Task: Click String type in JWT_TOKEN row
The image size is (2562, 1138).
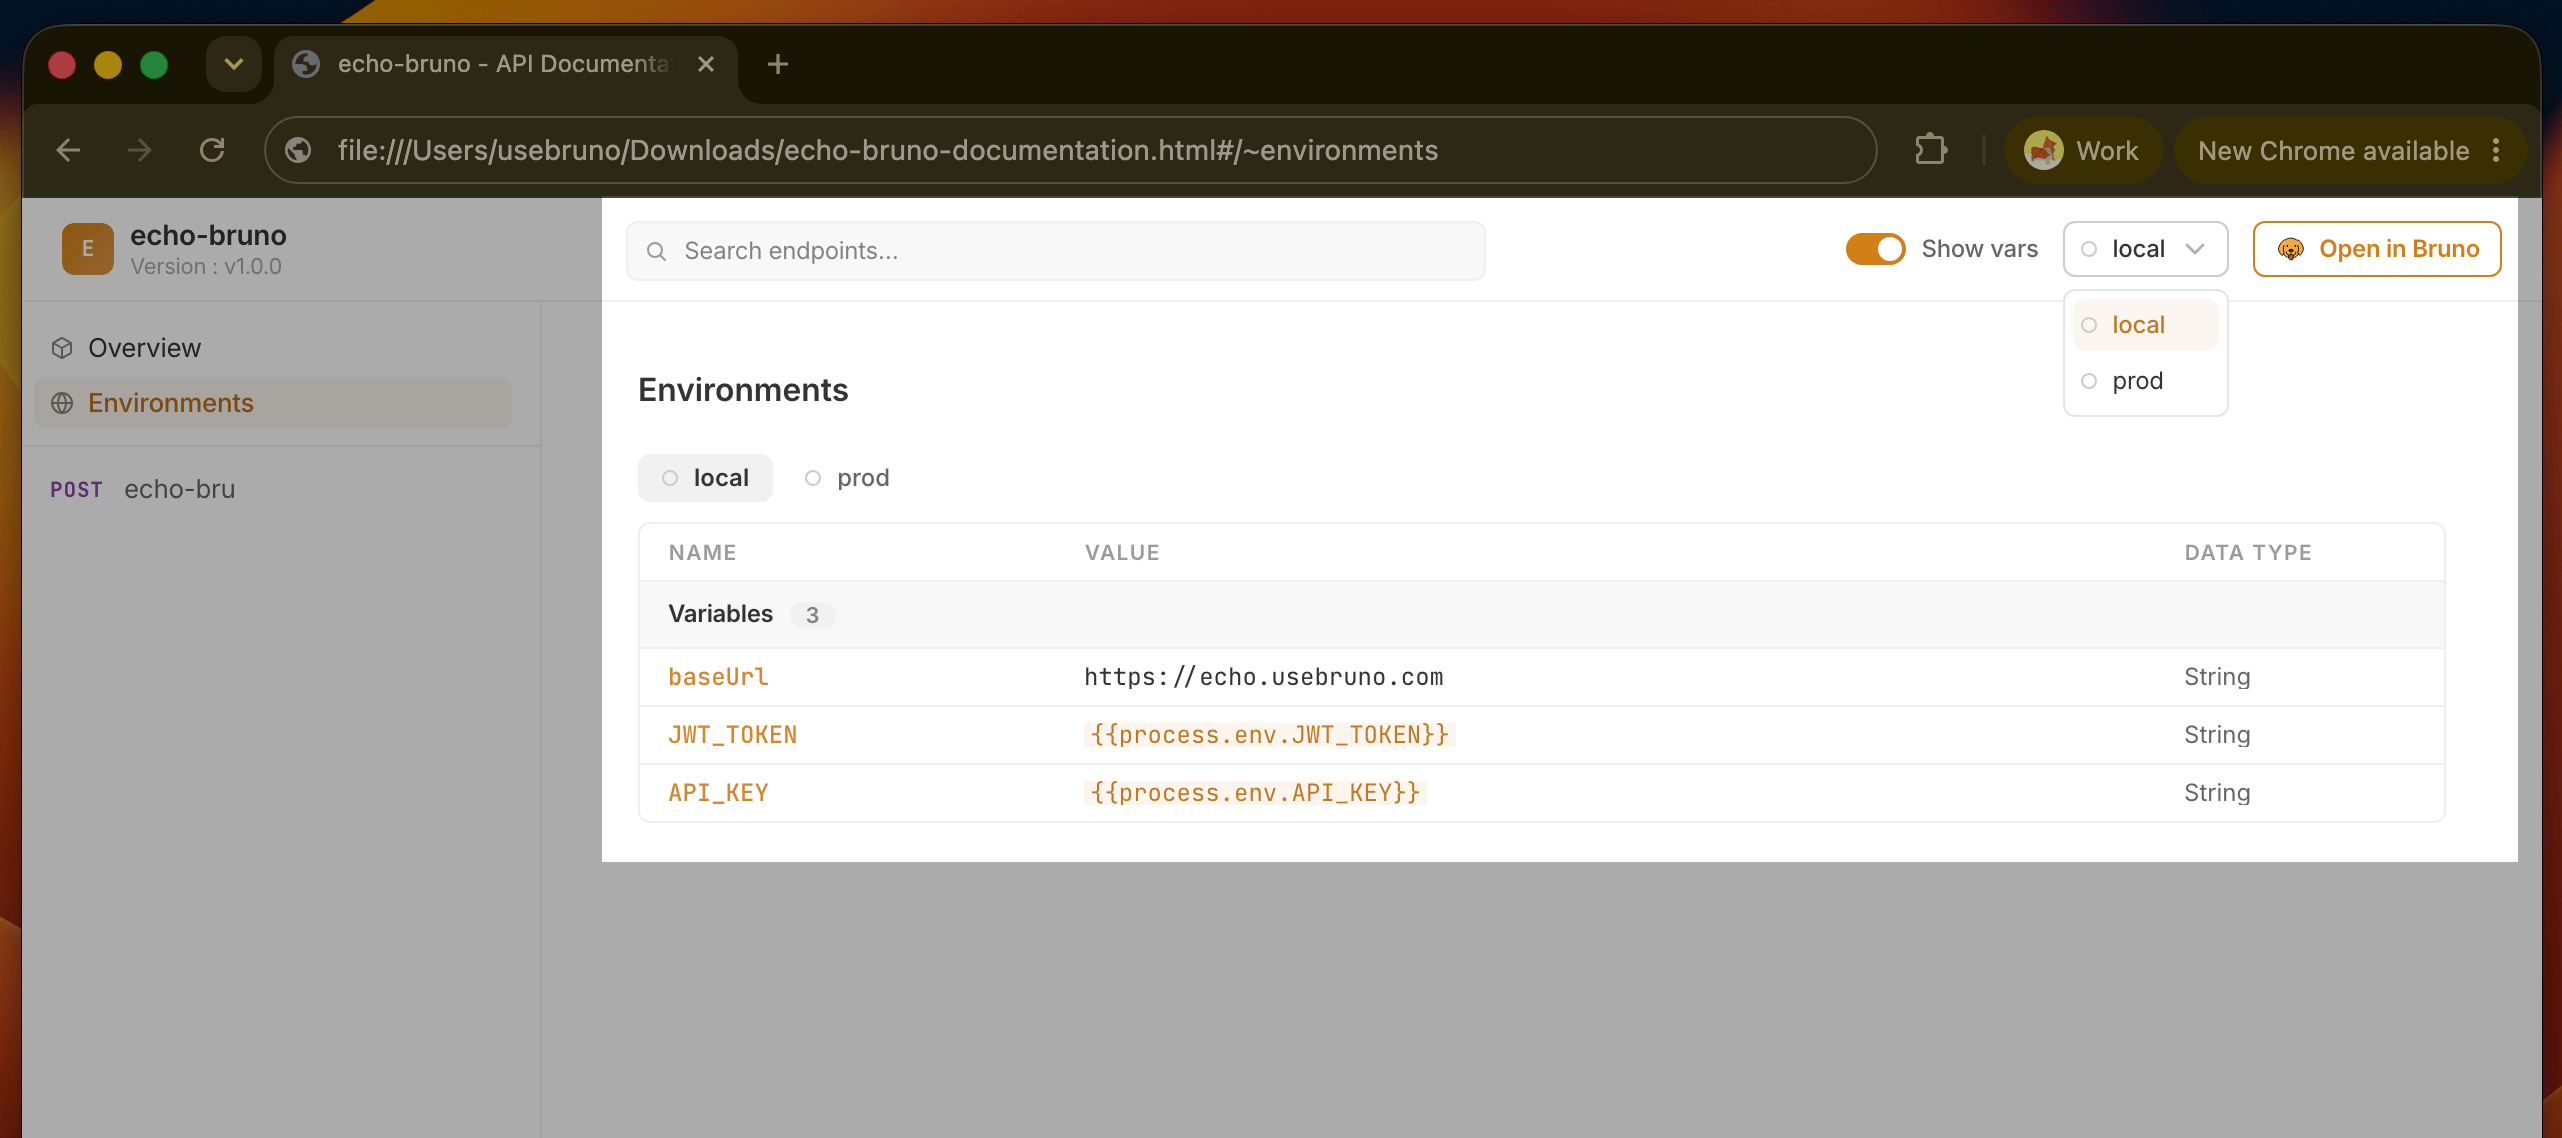Action: (x=2217, y=735)
